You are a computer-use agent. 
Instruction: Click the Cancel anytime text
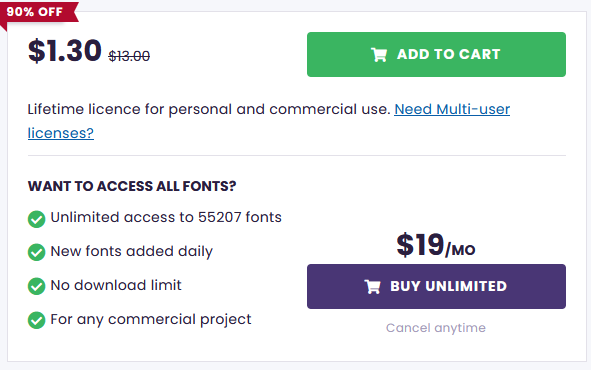(436, 328)
